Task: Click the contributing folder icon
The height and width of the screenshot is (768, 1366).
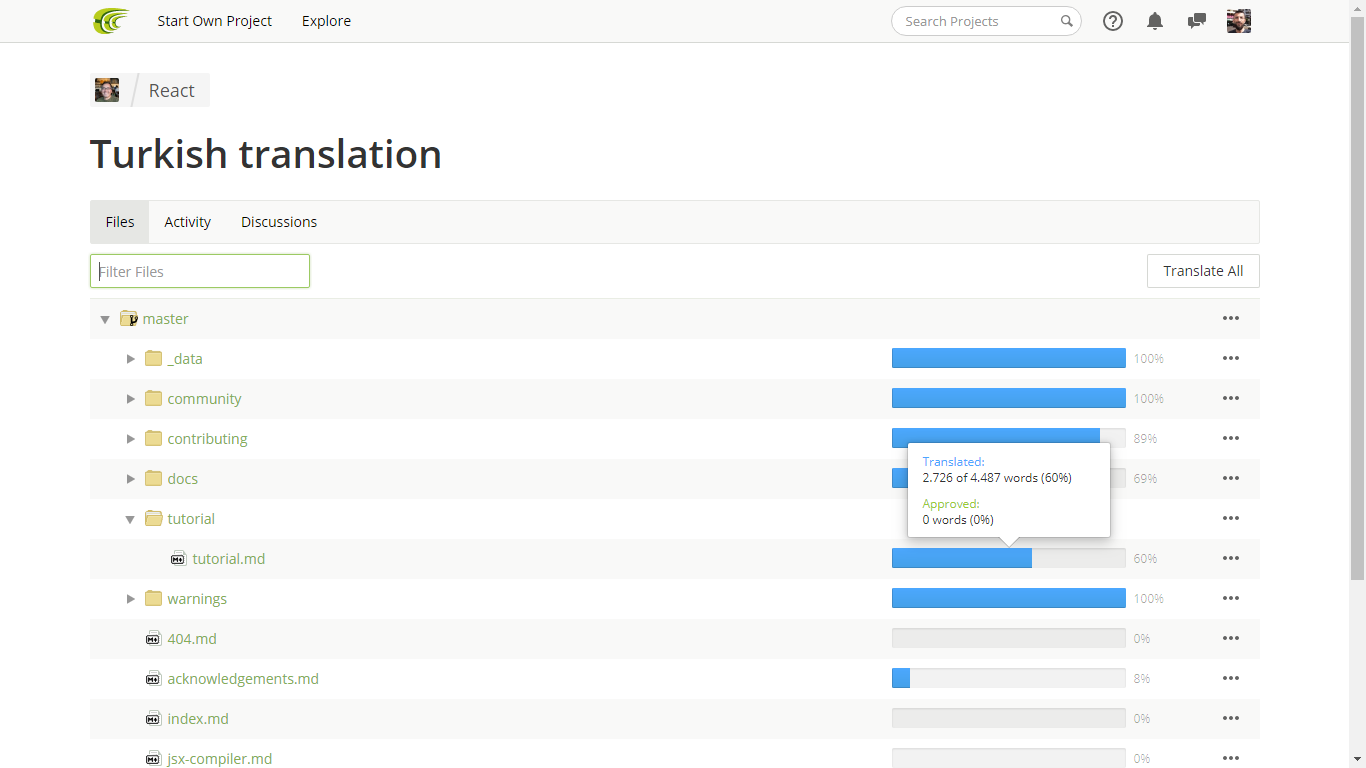Action: (x=153, y=438)
